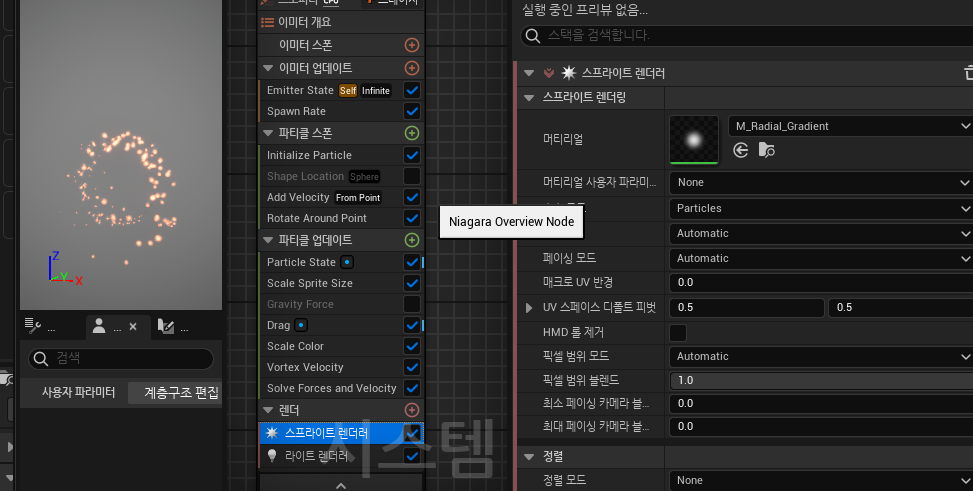Screen dimensions: 973x491
Task: Toggle Rotate Around Point checkbox
Action: (411, 218)
